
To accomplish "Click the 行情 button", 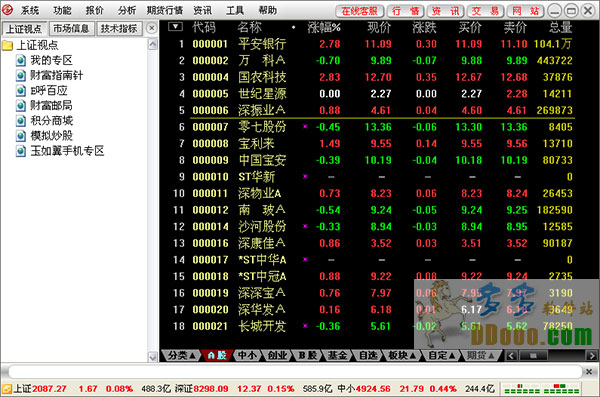I will (x=405, y=11).
